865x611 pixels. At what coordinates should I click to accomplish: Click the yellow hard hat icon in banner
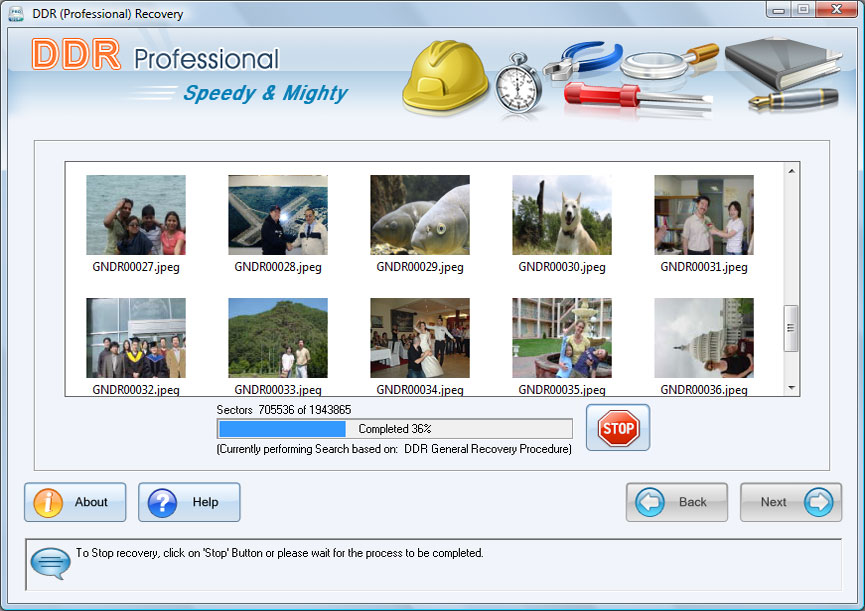tap(445, 77)
